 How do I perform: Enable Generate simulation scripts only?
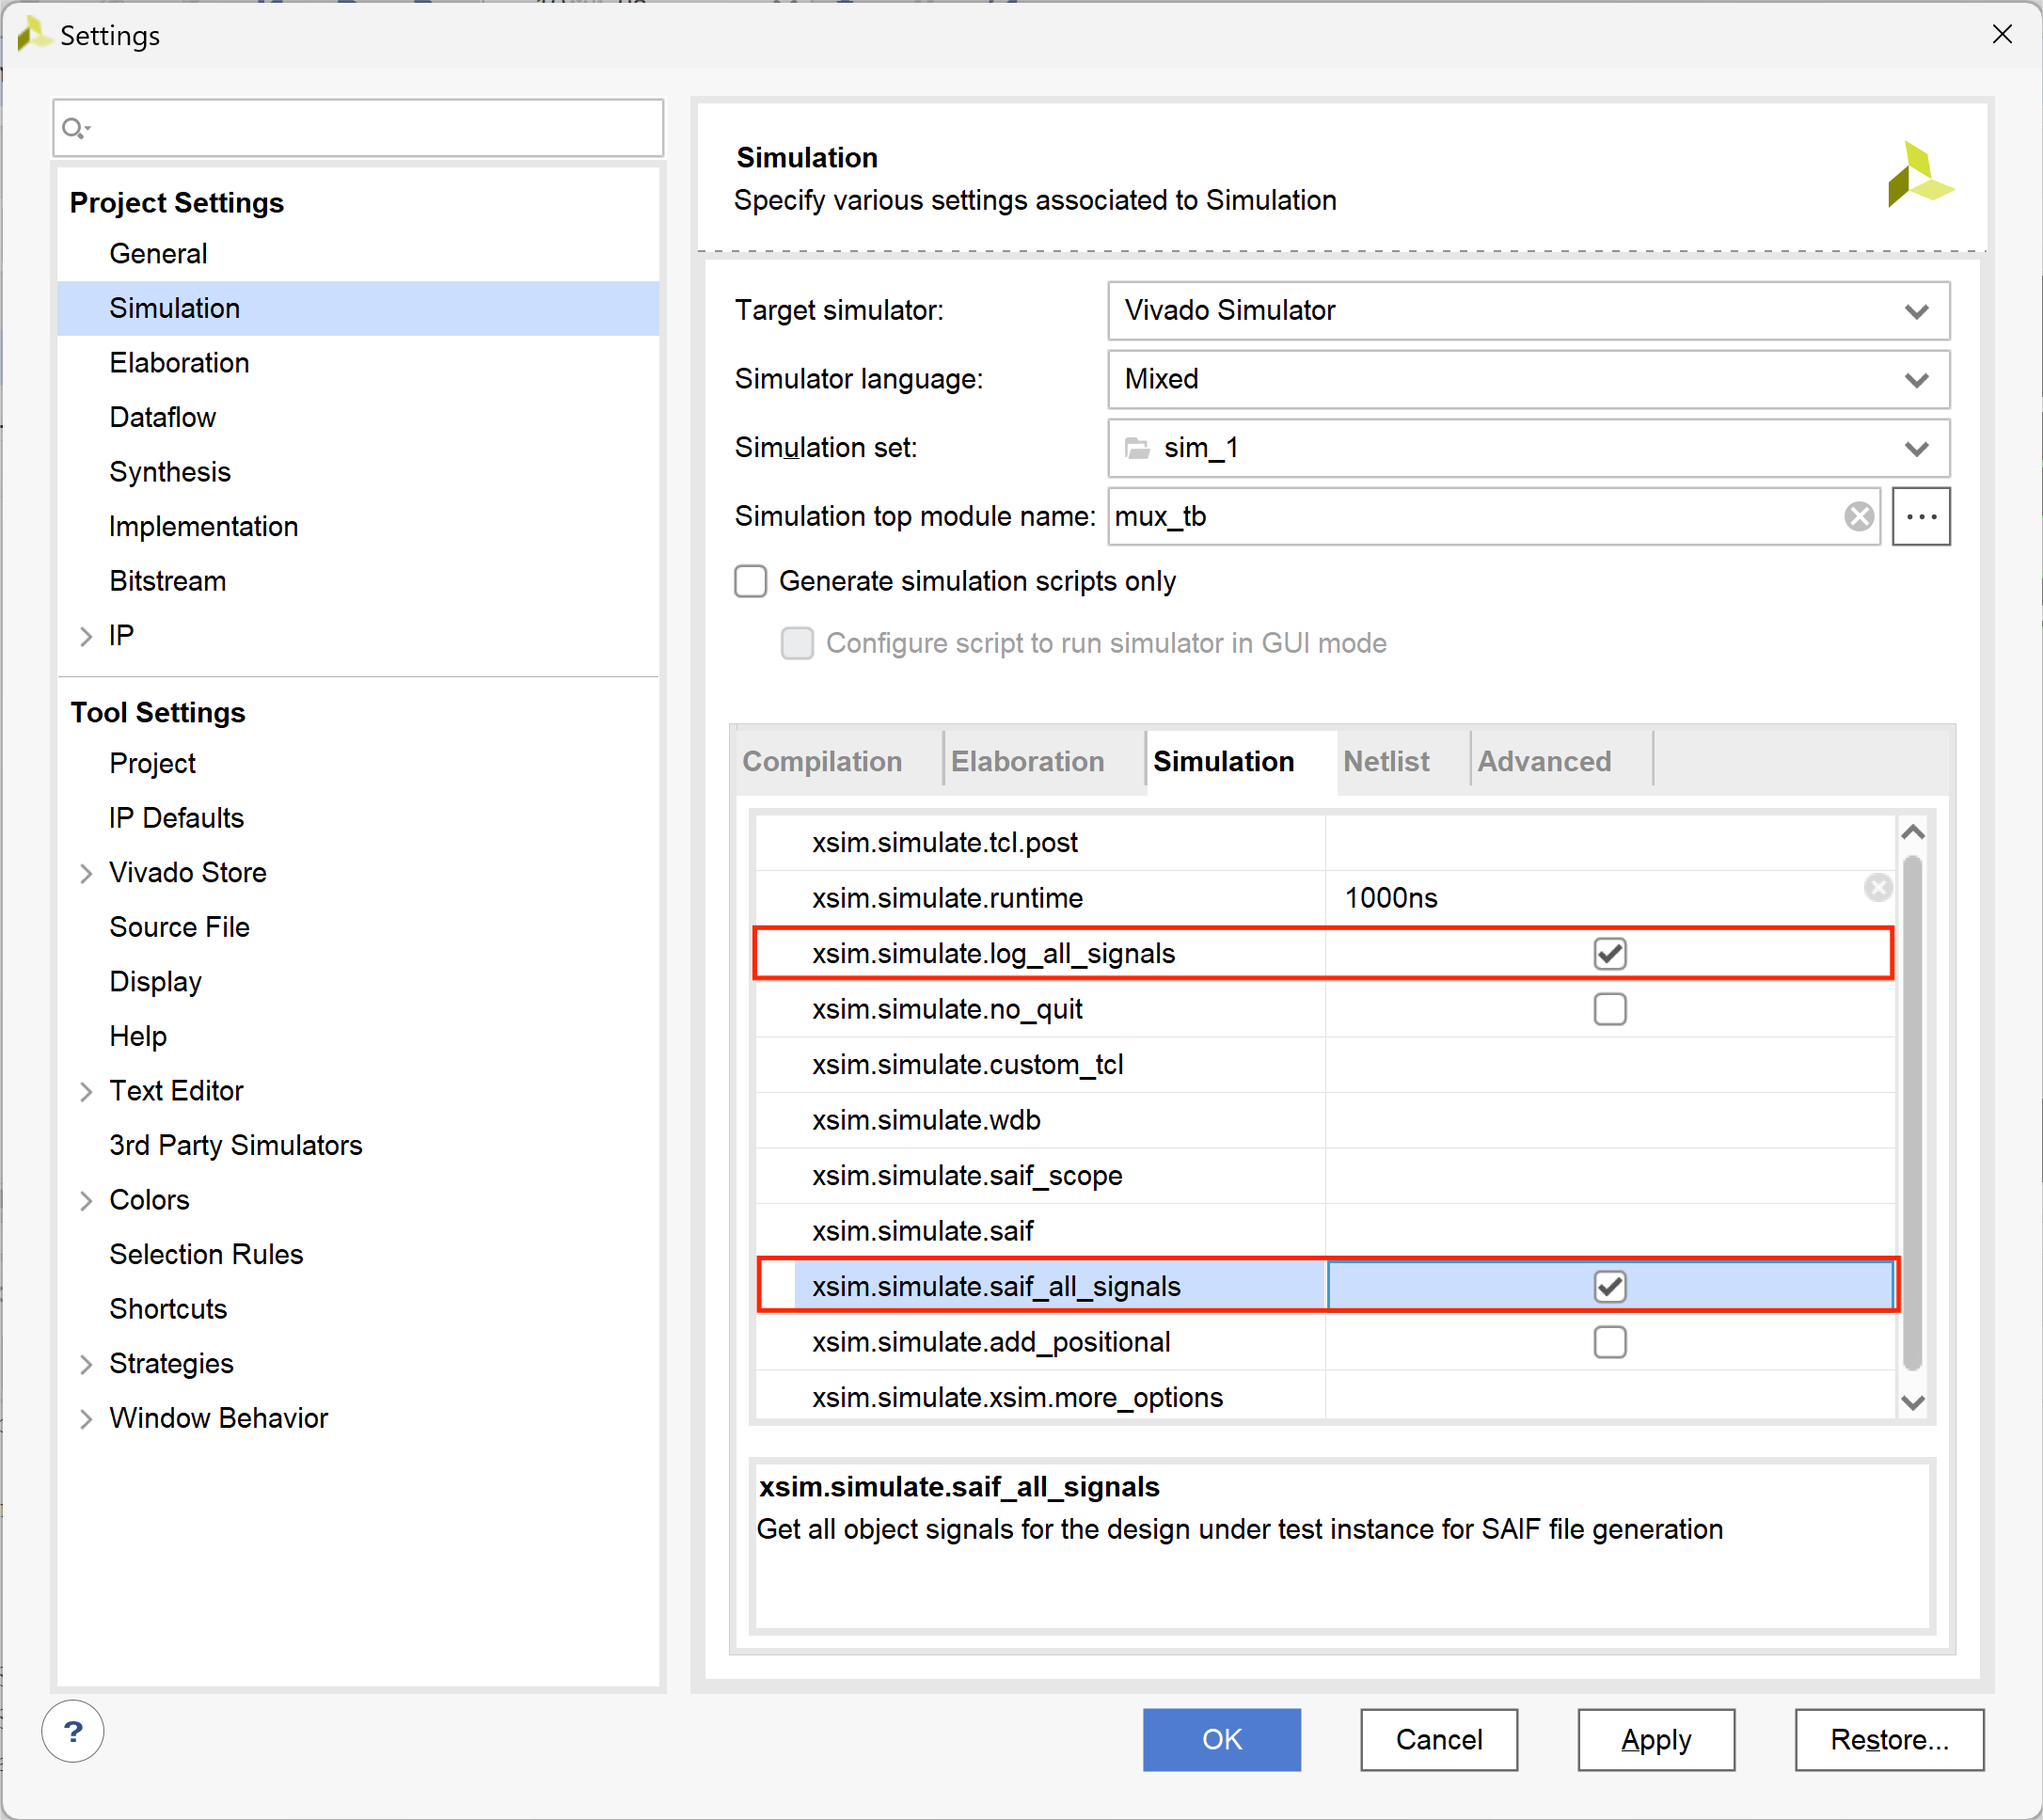click(751, 581)
